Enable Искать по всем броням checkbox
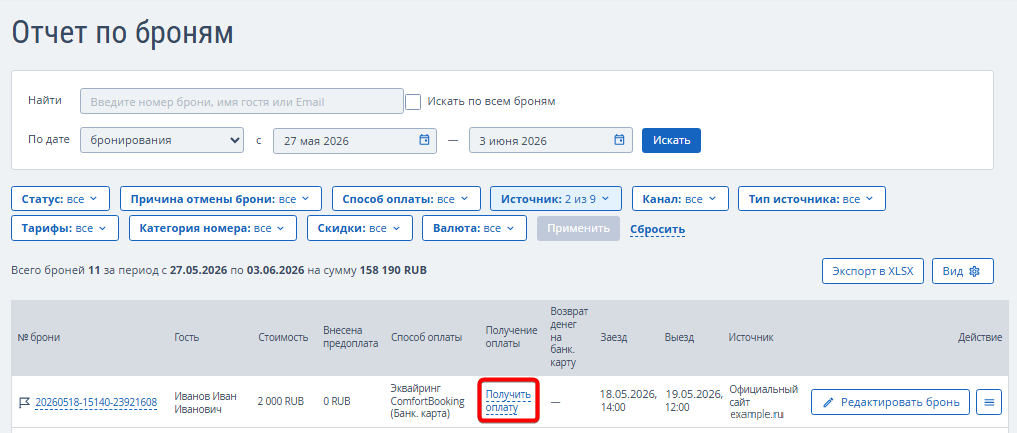Viewport: 1017px width, 433px height. 413,102
